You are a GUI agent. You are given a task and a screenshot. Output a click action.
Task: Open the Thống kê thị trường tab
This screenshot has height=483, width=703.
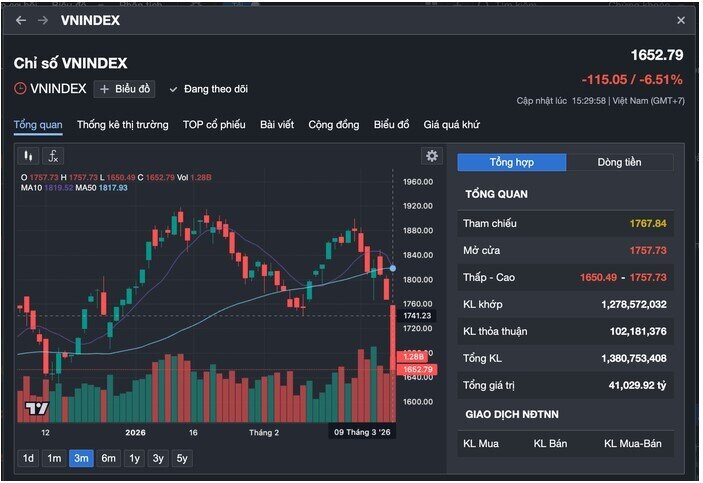tap(123, 125)
